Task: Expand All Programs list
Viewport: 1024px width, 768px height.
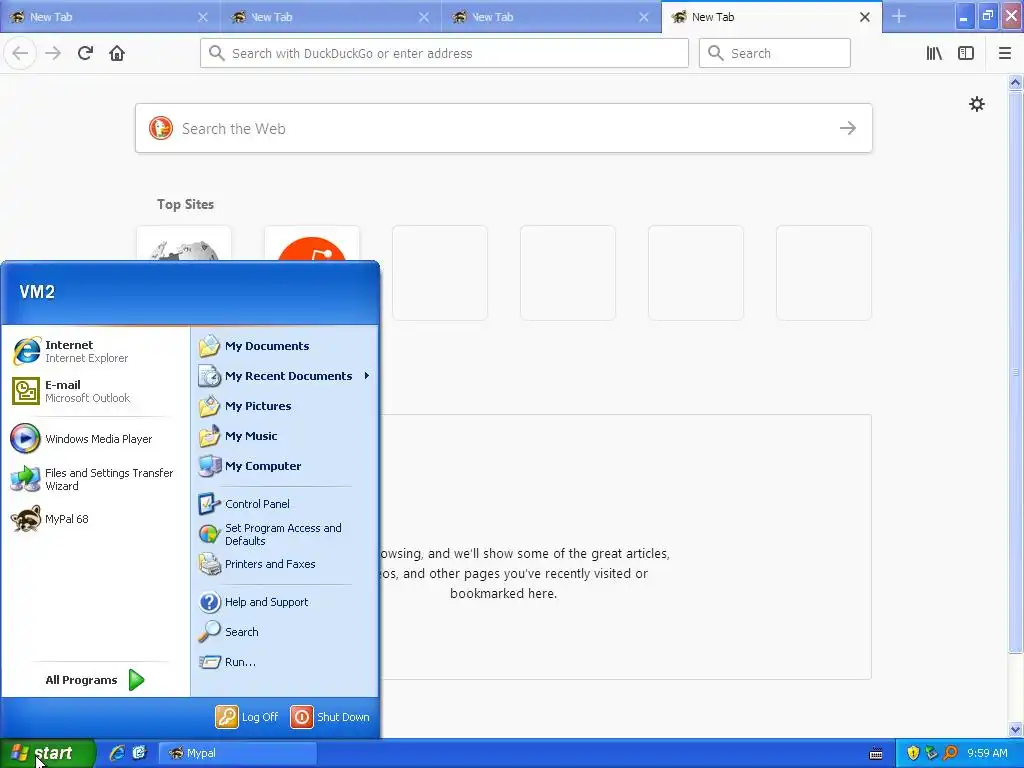Action: coord(95,680)
